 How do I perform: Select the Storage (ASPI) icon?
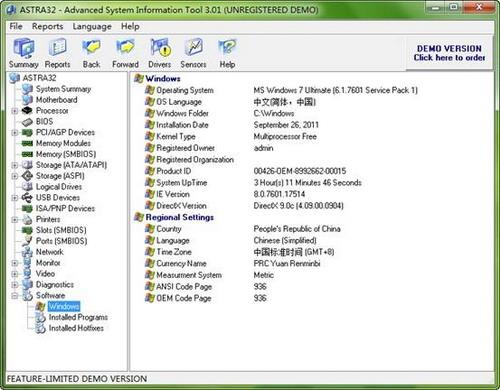pos(27,176)
